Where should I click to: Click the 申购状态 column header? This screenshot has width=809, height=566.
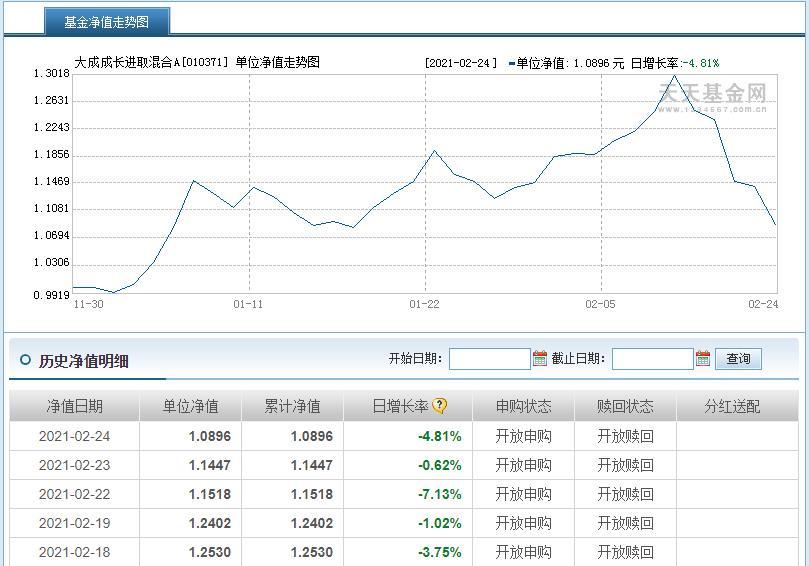[523, 406]
